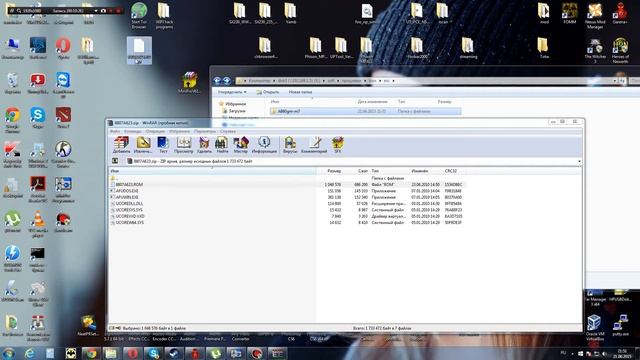Click the Добавить (Add) toolbar icon in WinRAR
Screen dimensions: 640x360
pos(121,145)
